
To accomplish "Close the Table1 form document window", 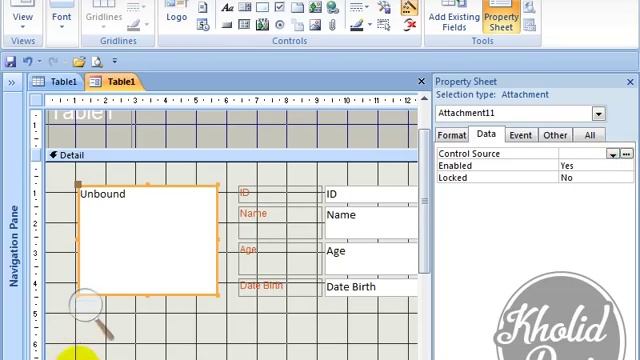I will click(422, 81).
